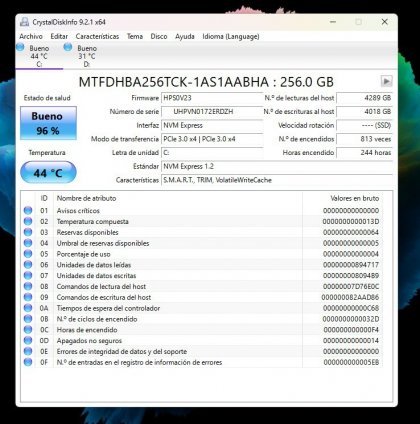420x424 pixels.
Task: Click status orb for Porcentaje de uso
Action: 28,254
